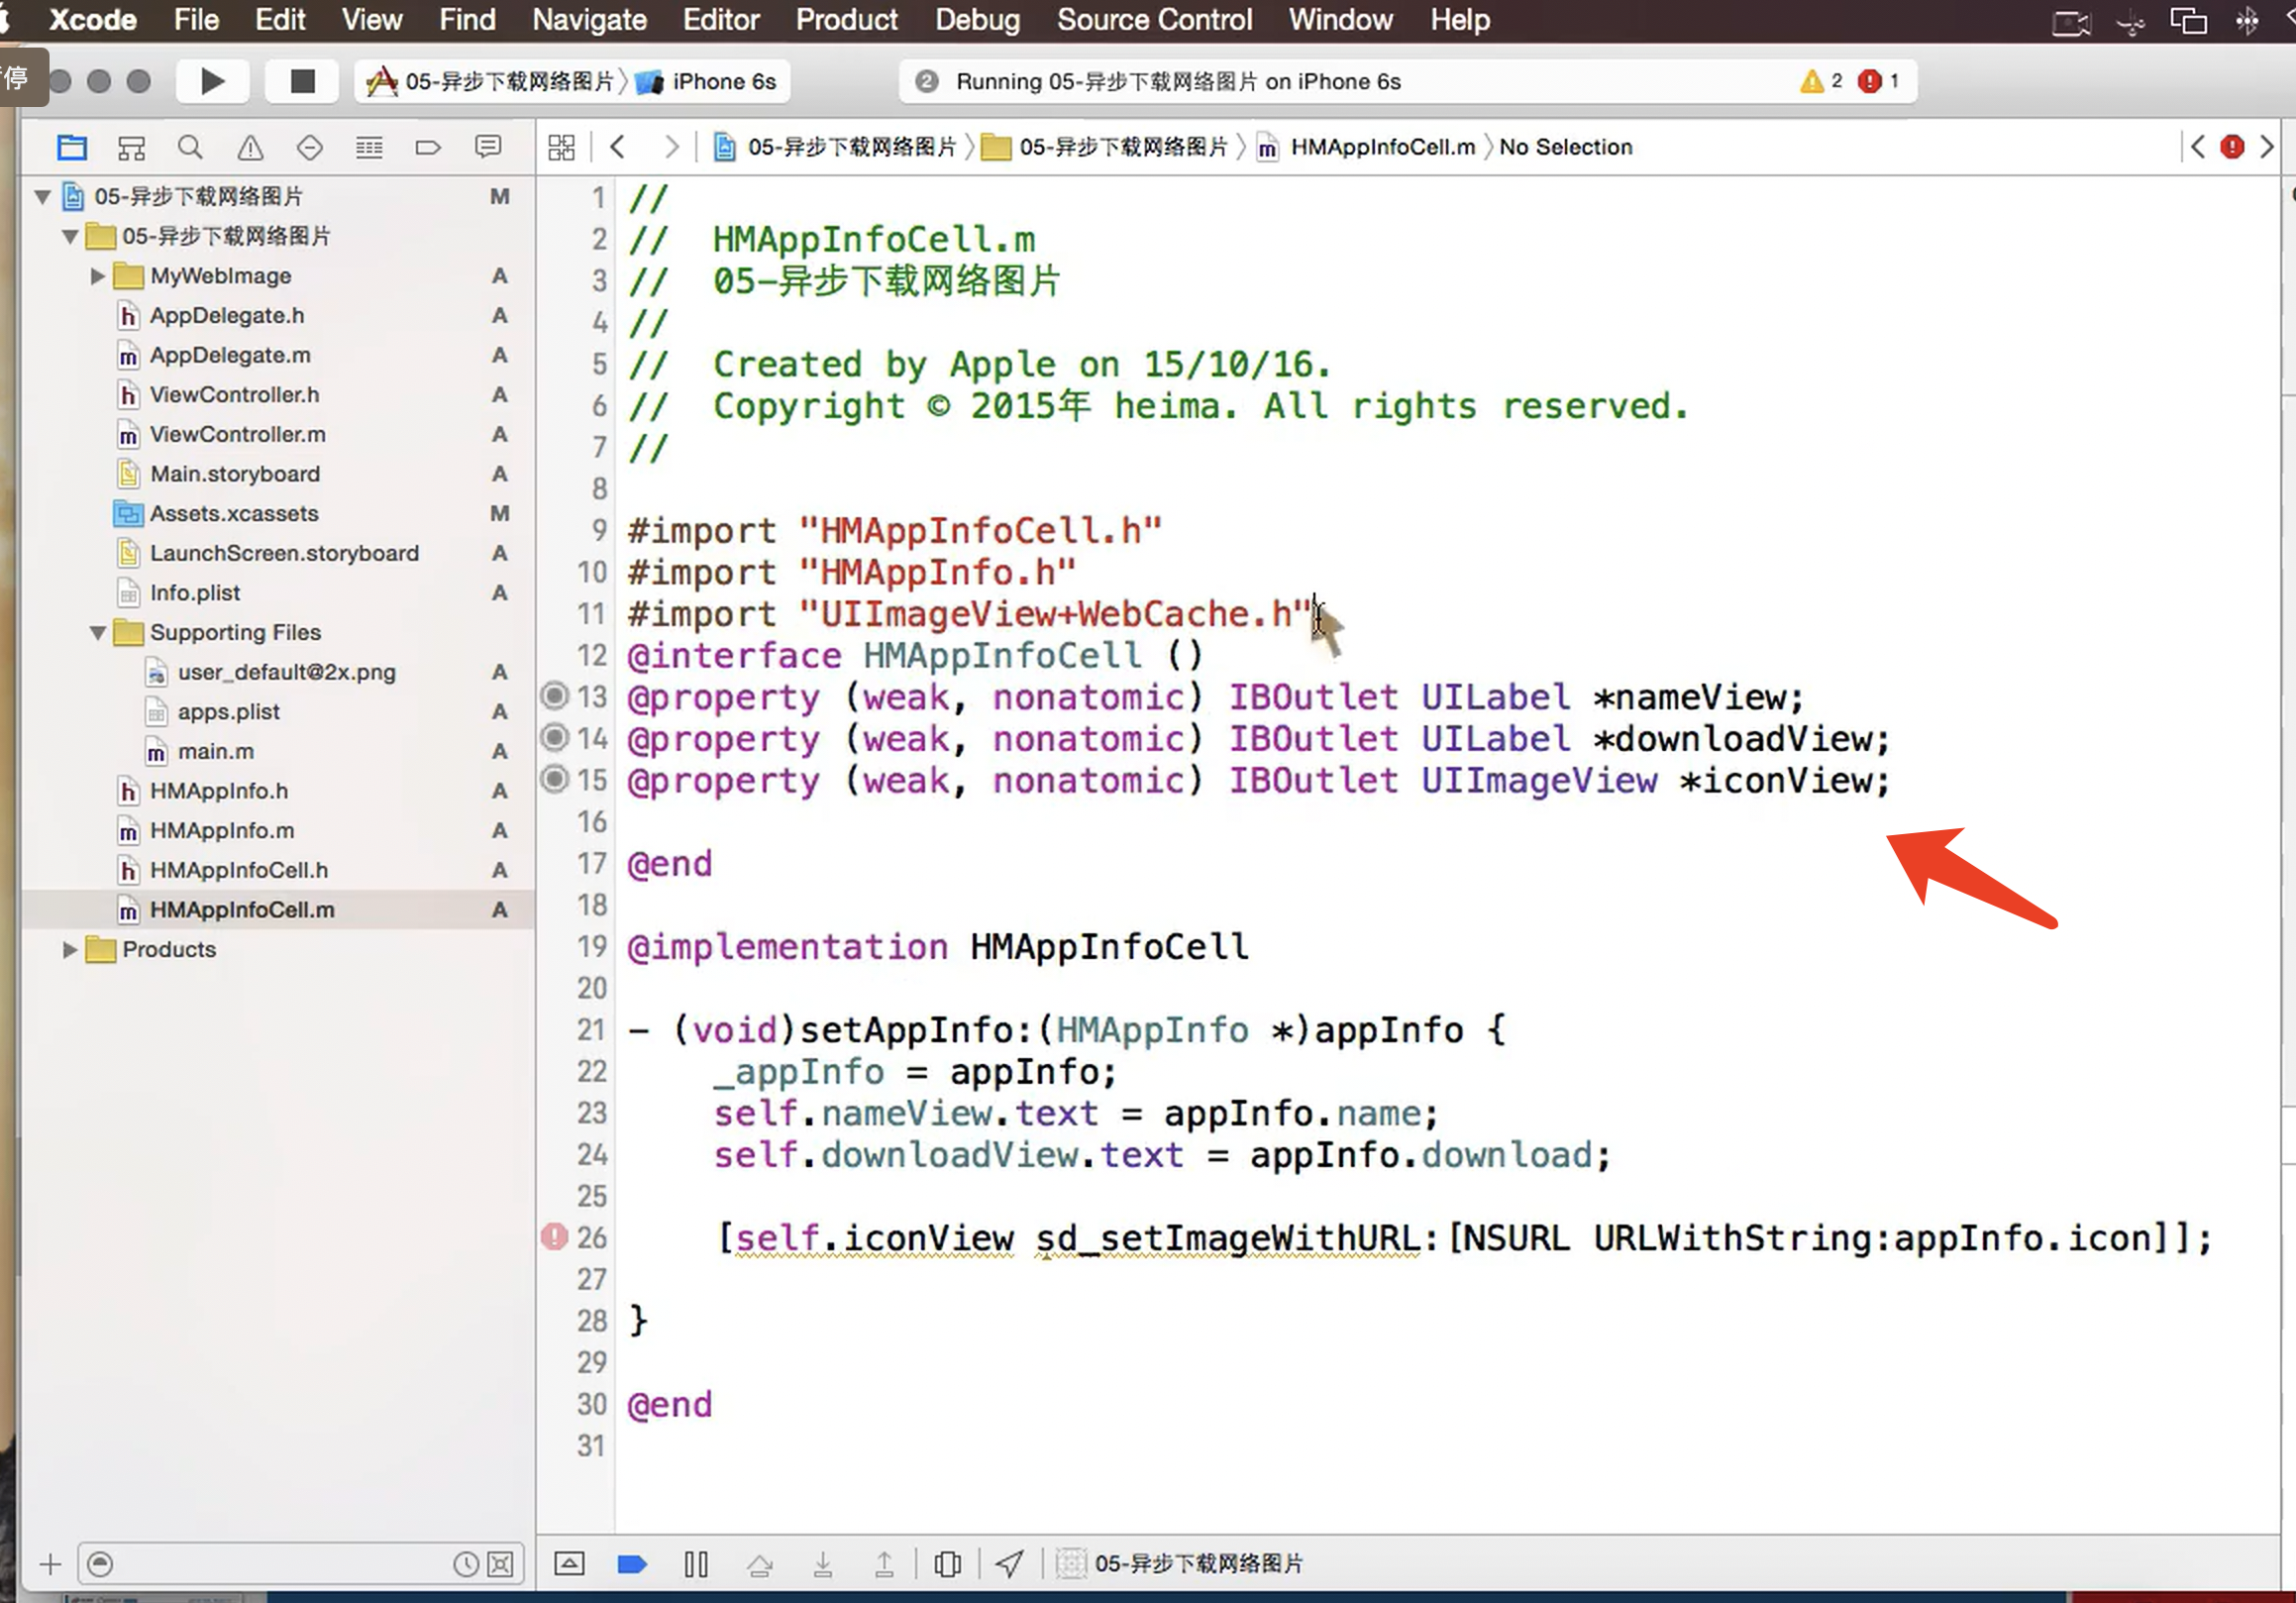Show the Issue navigator warning icon

click(250, 148)
